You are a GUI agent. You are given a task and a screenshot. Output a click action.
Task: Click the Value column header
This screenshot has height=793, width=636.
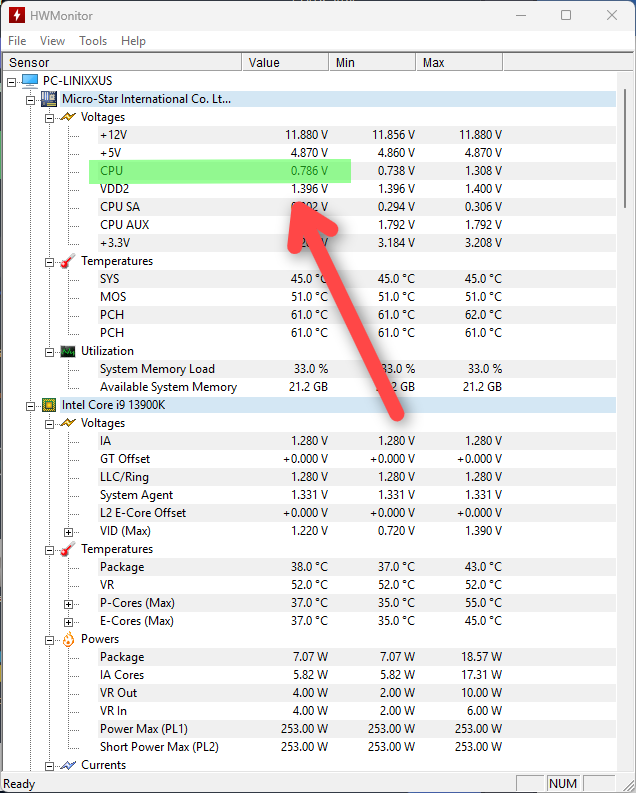click(285, 62)
